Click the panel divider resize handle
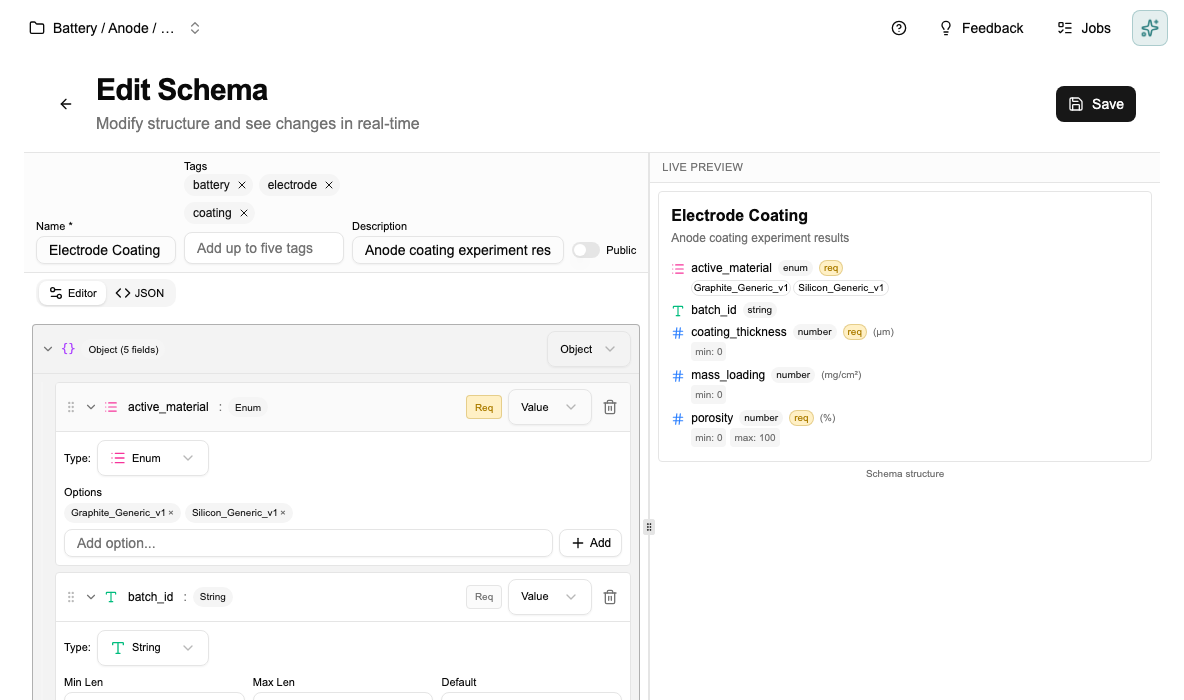 pyautogui.click(x=649, y=527)
